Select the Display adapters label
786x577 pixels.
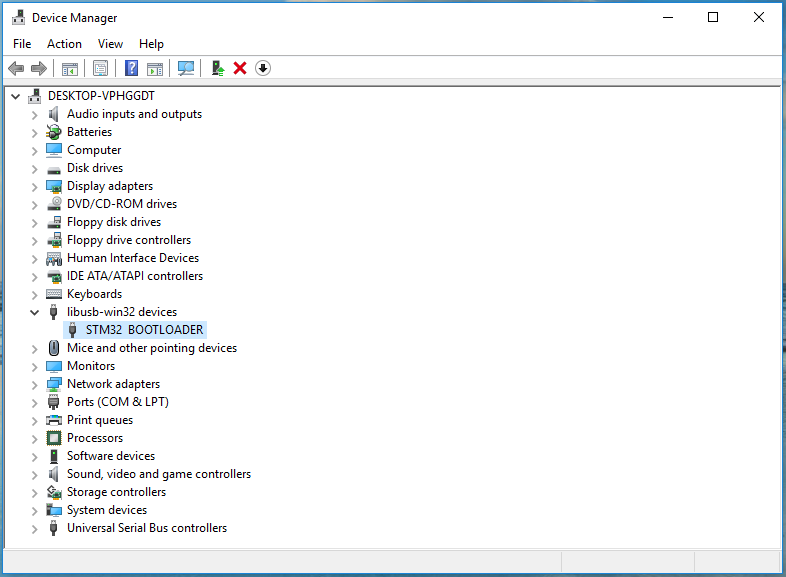(x=110, y=186)
